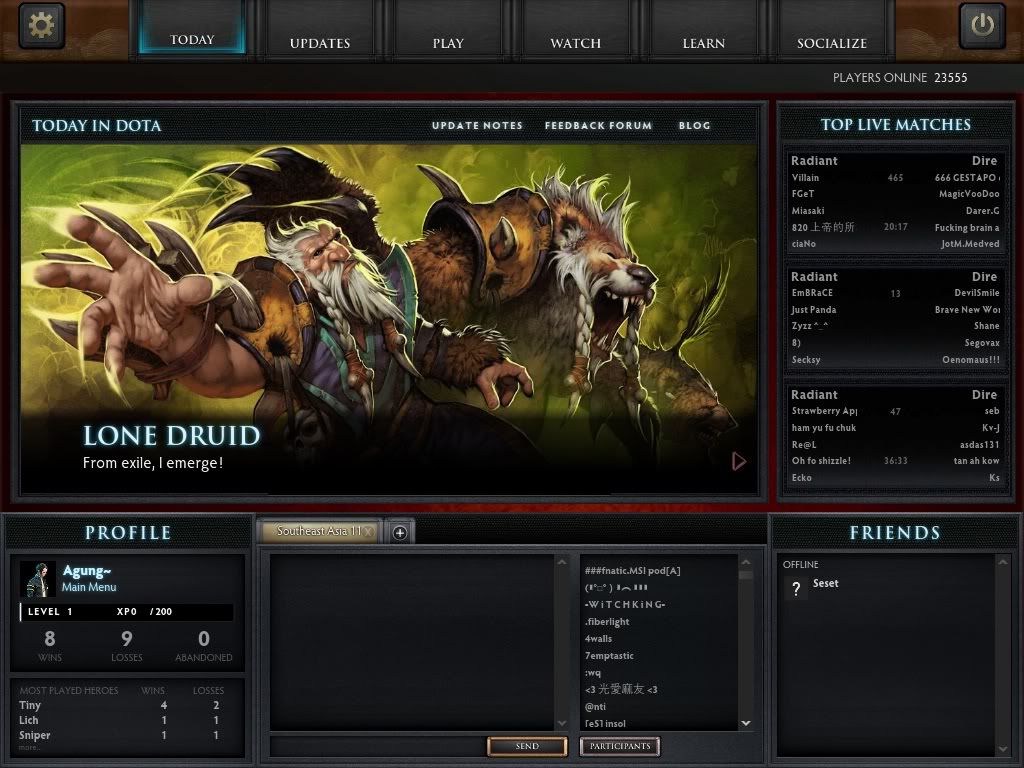Click the Level 1 XP bar
This screenshot has width=1024, height=768.
pyautogui.click(x=127, y=612)
